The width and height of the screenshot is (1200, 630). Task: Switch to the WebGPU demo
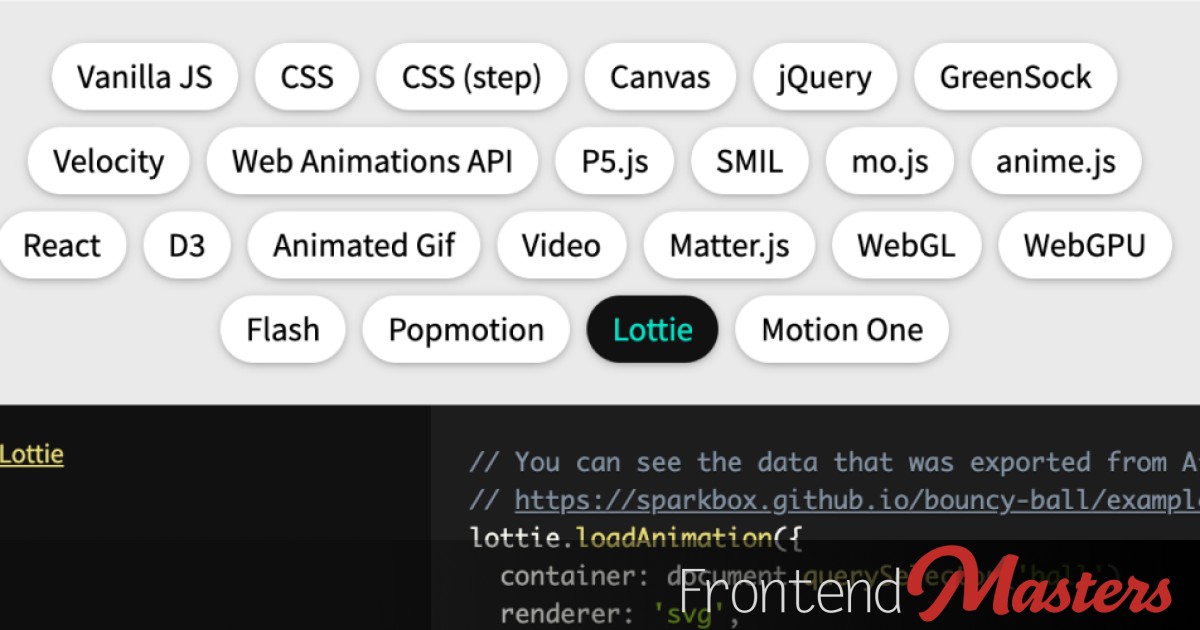pyautogui.click(x=1085, y=245)
